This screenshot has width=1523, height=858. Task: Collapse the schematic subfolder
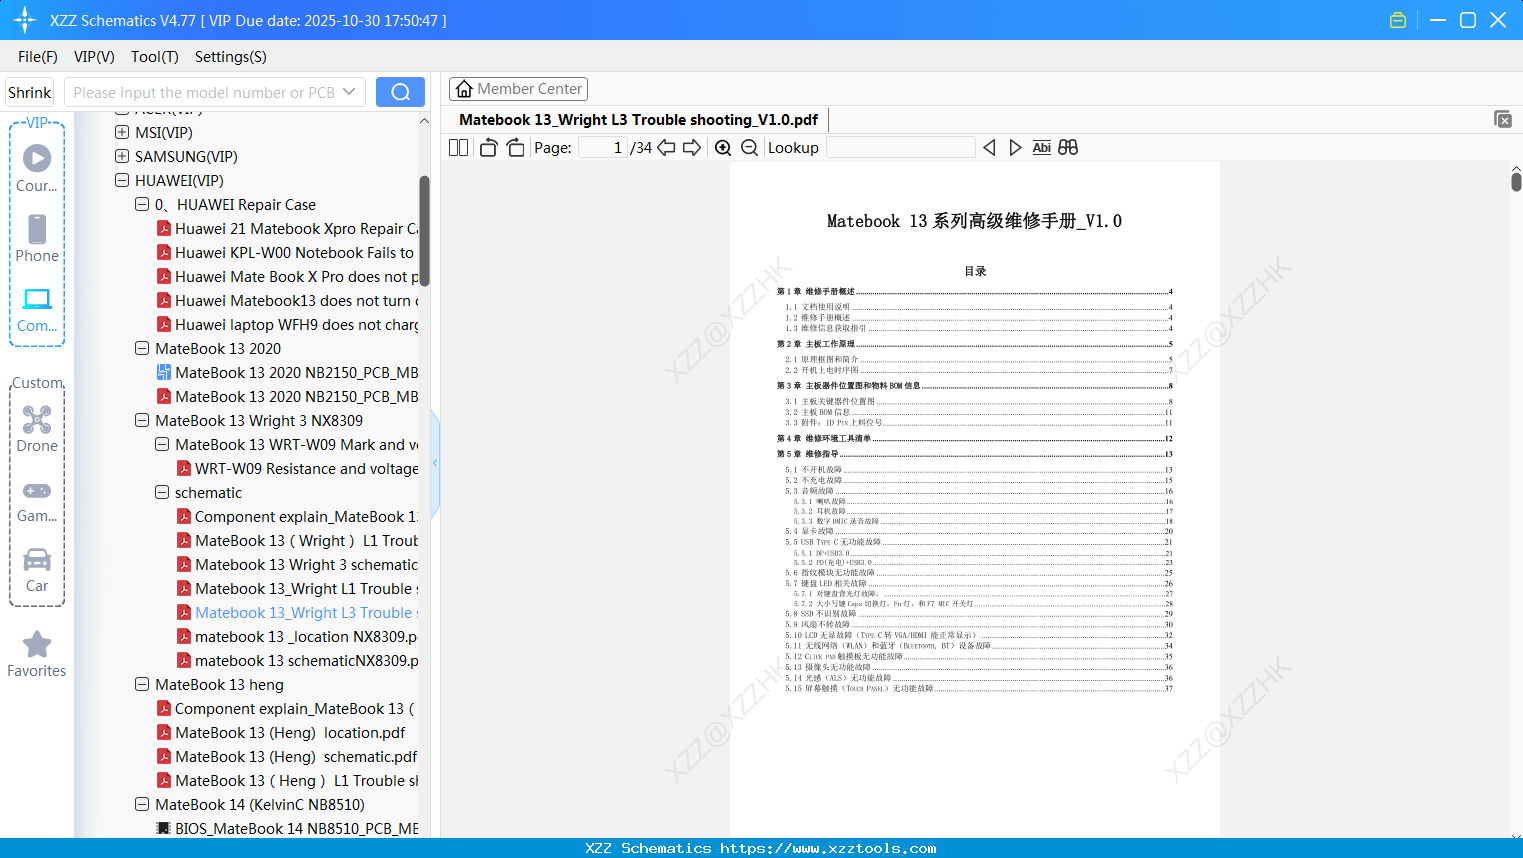(x=162, y=492)
